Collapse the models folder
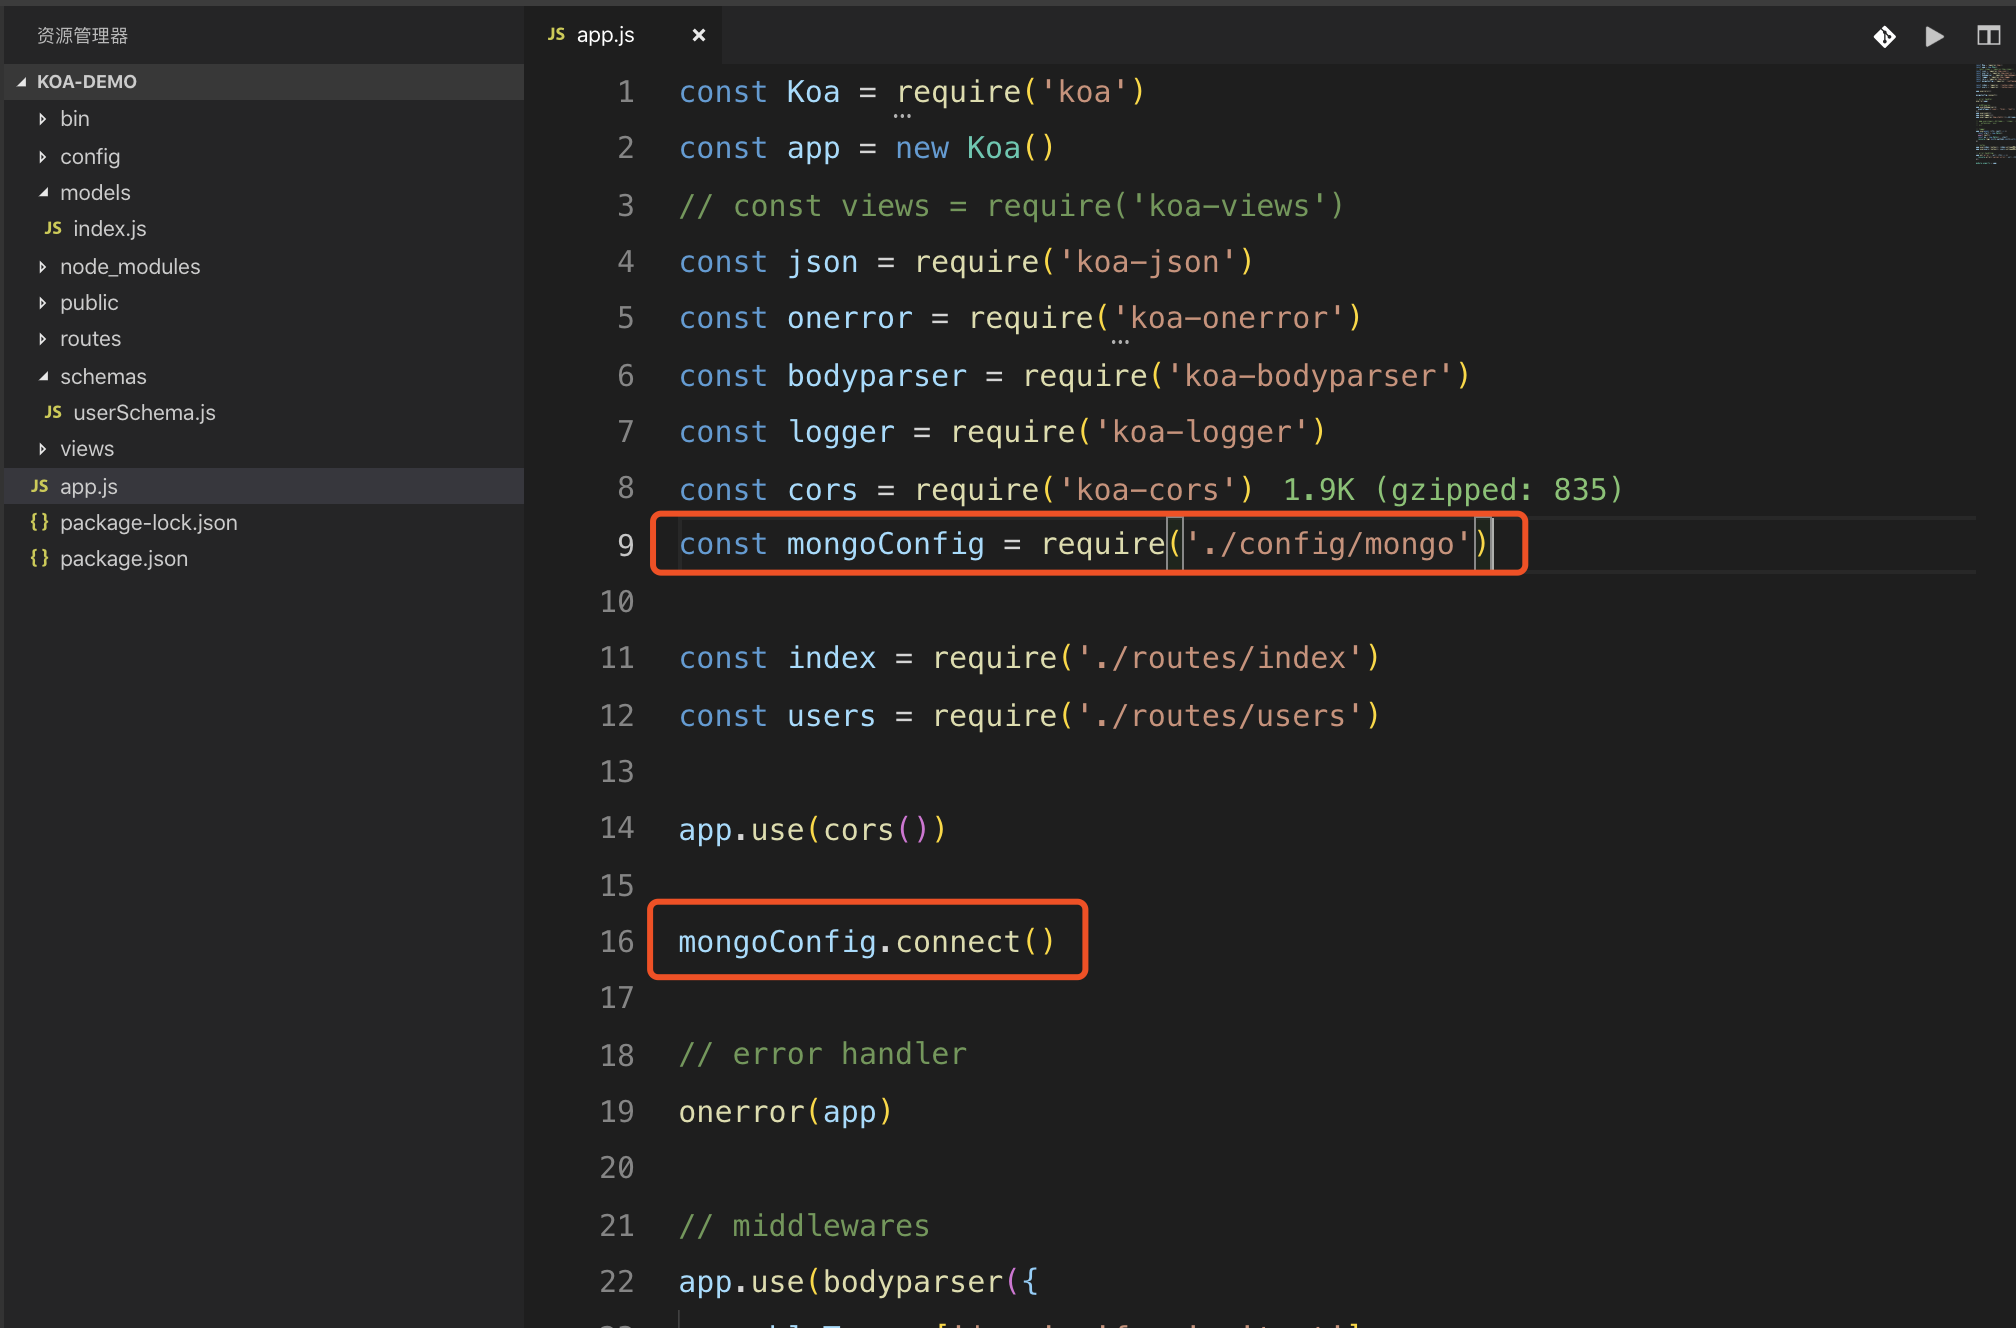Image resolution: width=2016 pixels, height=1328 pixels. point(43,193)
